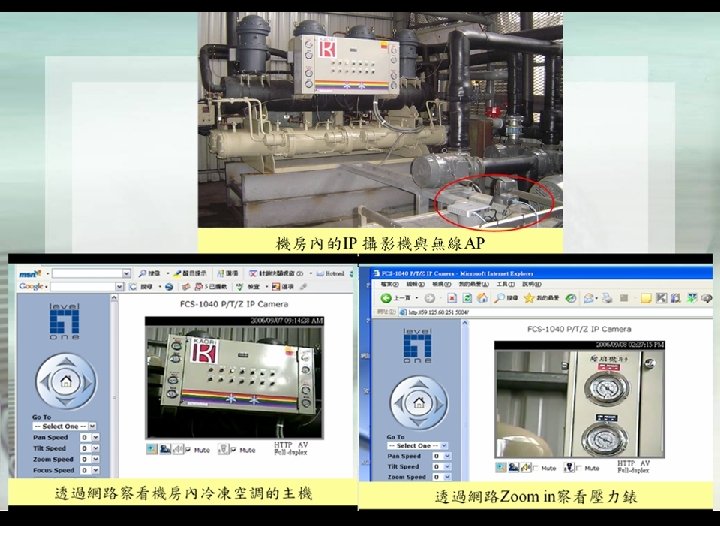Image resolution: width=720 pixels, height=540 pixels.
Task: Click scroll-up arrow in Internet Explorer sidebar
Action: tap(465, 323)
